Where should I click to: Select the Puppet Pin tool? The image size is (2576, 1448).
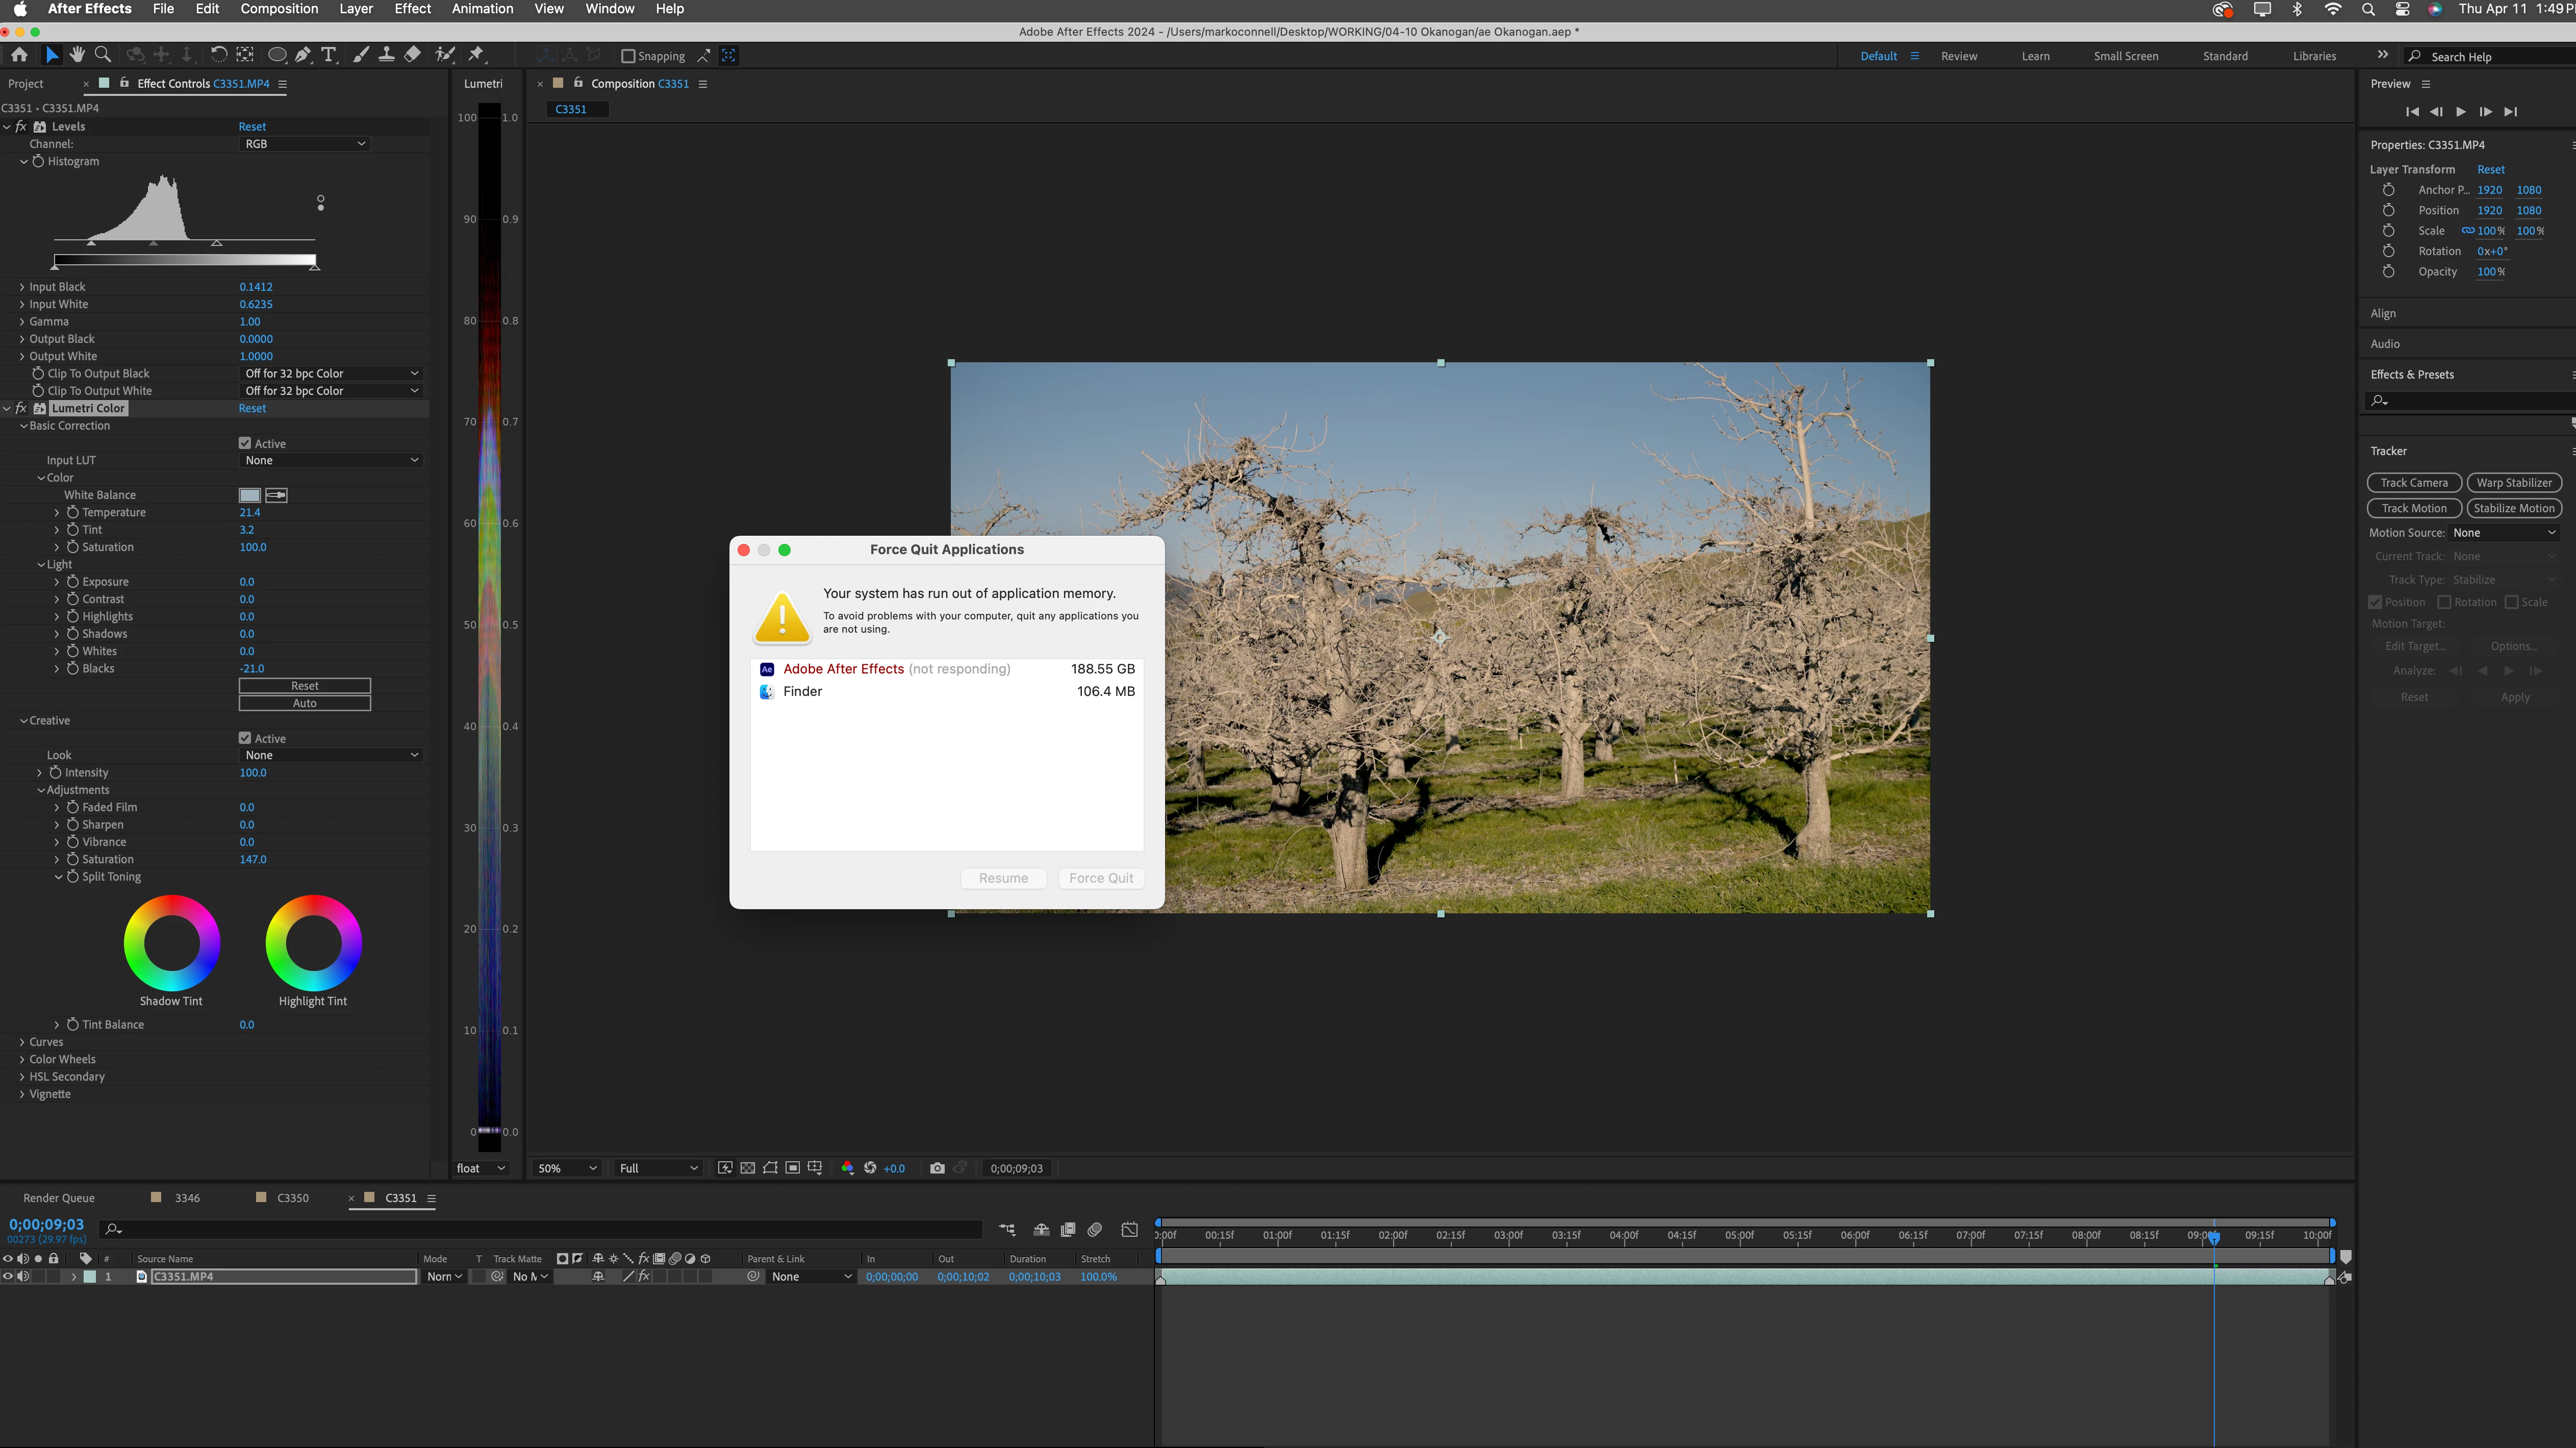pyautogui.click(x=476, y=55)
